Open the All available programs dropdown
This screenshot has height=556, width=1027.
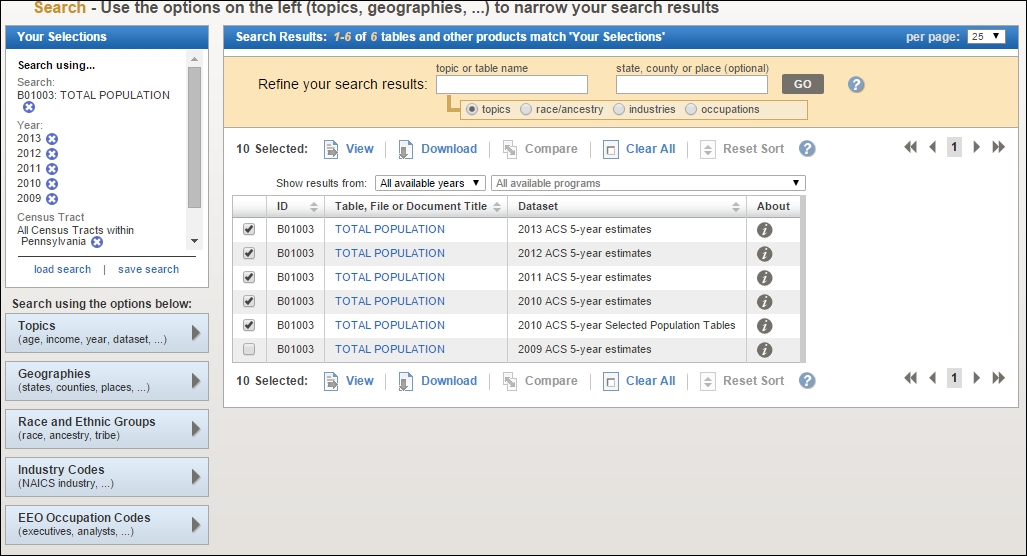coord(648,183)
